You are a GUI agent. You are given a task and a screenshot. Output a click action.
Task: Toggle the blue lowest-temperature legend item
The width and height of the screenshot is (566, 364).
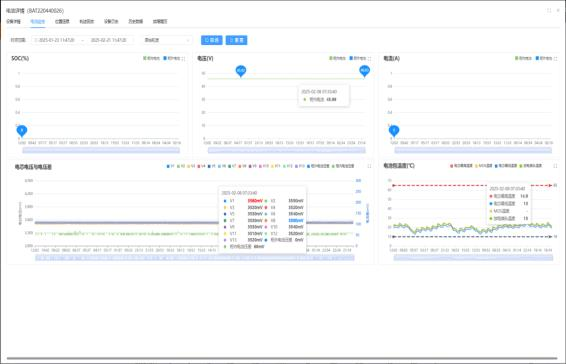[x=506, y=166]
